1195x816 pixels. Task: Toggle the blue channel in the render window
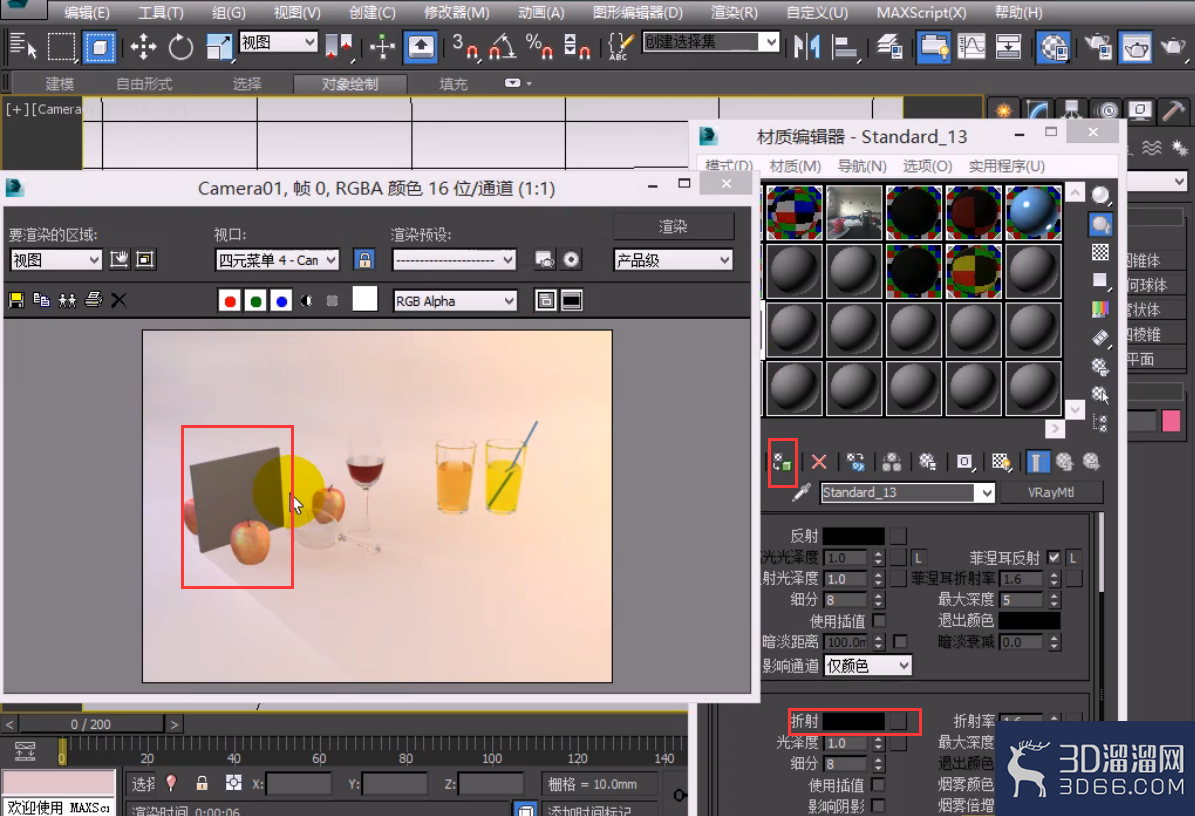point(281,301)
